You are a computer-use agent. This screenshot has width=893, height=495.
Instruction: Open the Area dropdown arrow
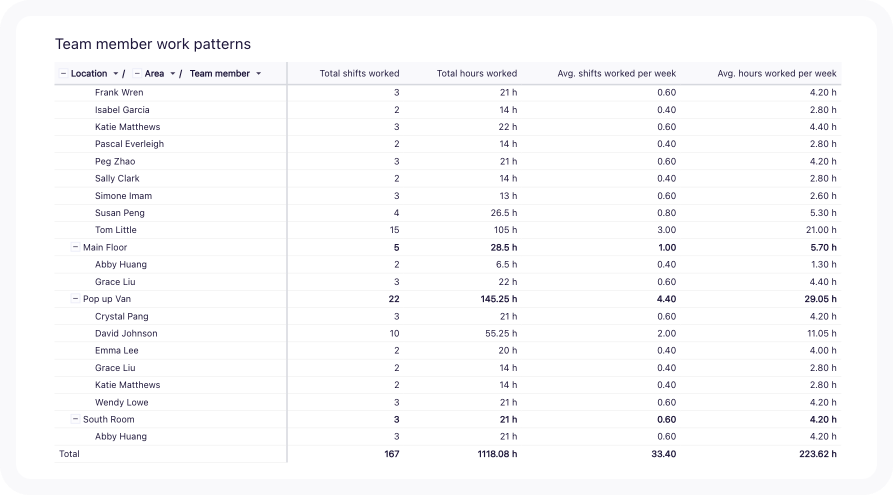tap(173, 73)
